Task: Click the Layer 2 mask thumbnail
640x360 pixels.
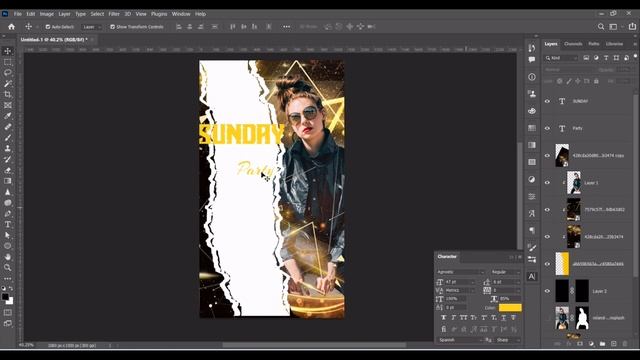Action: point(582,291)
